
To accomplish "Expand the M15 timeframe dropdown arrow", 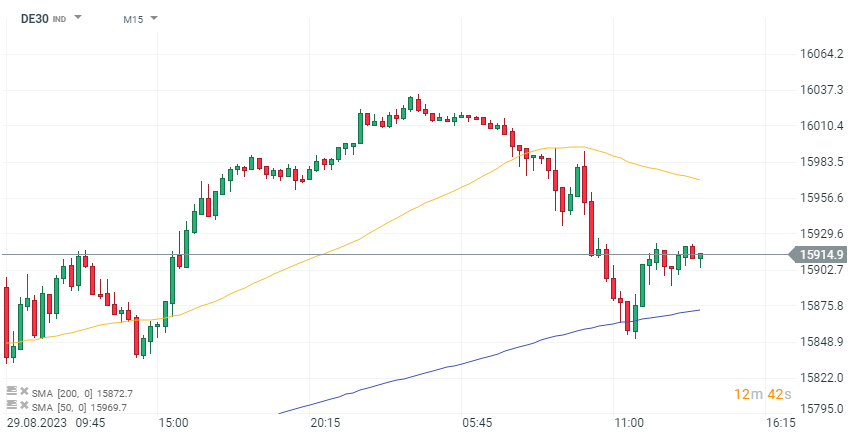I will [x=154, y=19].
